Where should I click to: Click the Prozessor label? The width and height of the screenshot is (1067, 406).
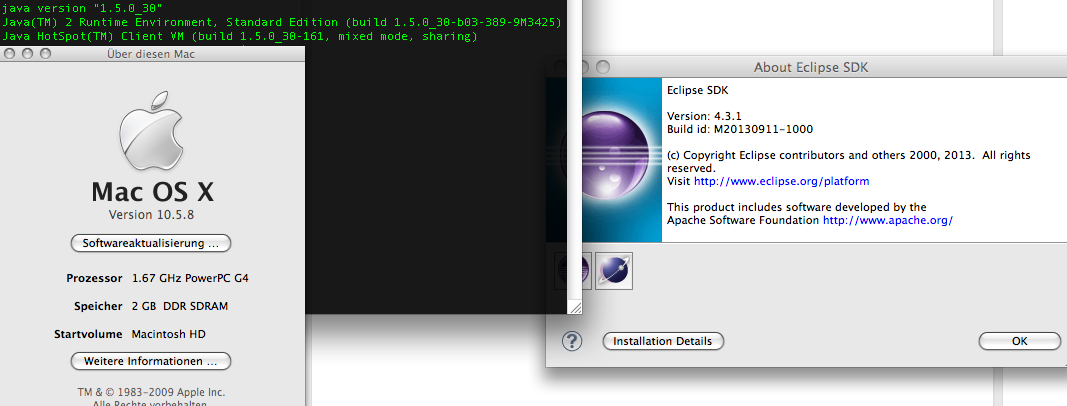click(x=94, y=278)
